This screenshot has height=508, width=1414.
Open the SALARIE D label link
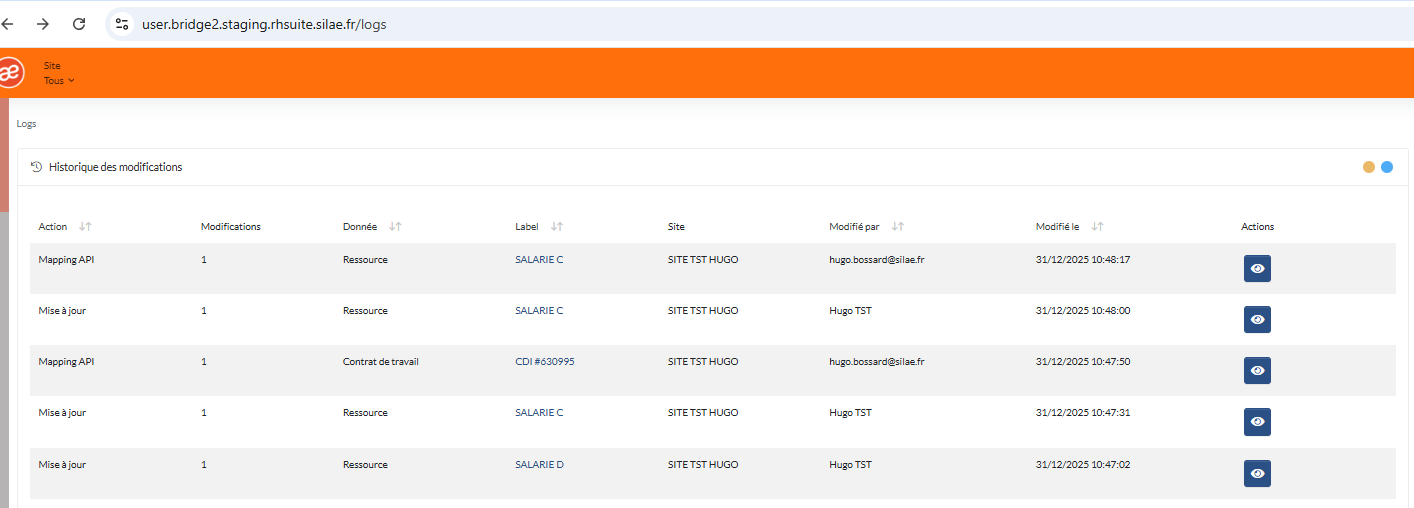tap(539, 465)
